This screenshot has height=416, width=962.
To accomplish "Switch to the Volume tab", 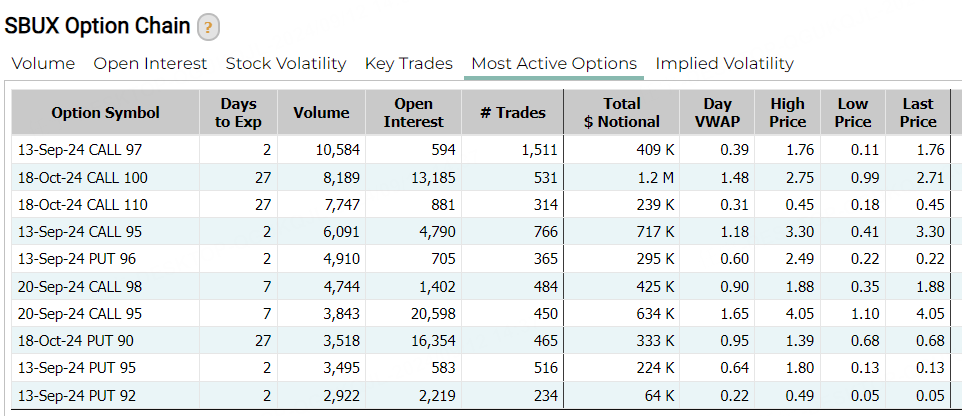I will 43,64.
